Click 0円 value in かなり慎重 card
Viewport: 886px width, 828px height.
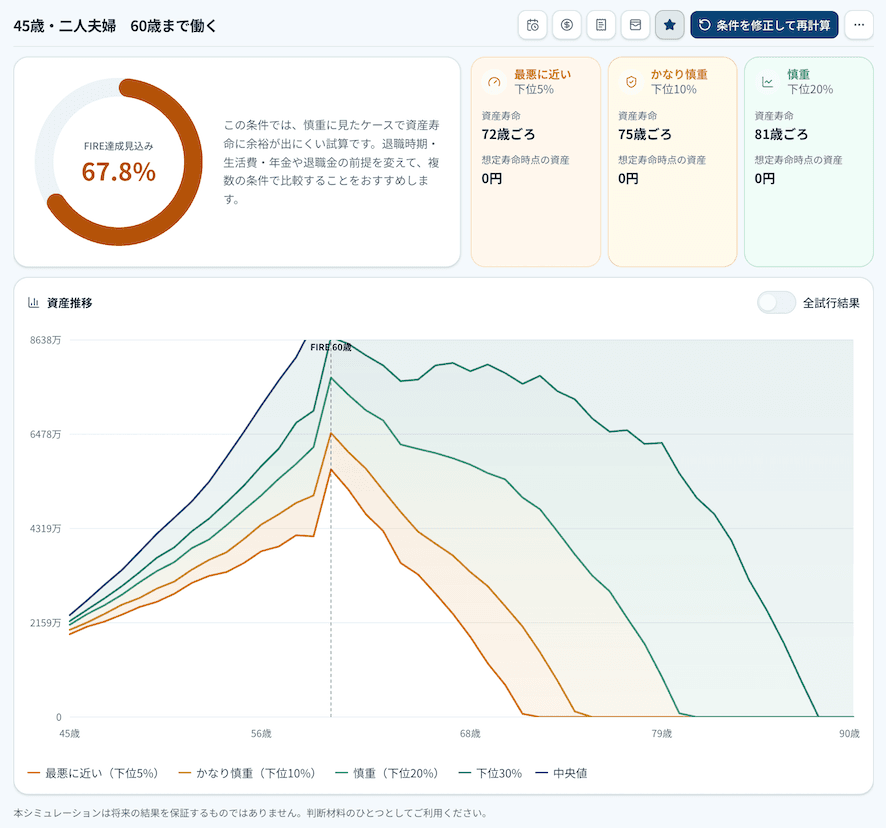tap(628, 179)
